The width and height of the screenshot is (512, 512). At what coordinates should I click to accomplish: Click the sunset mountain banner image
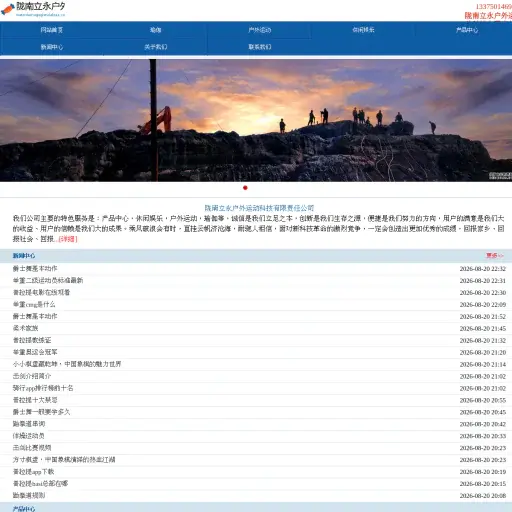pos(256,120)
